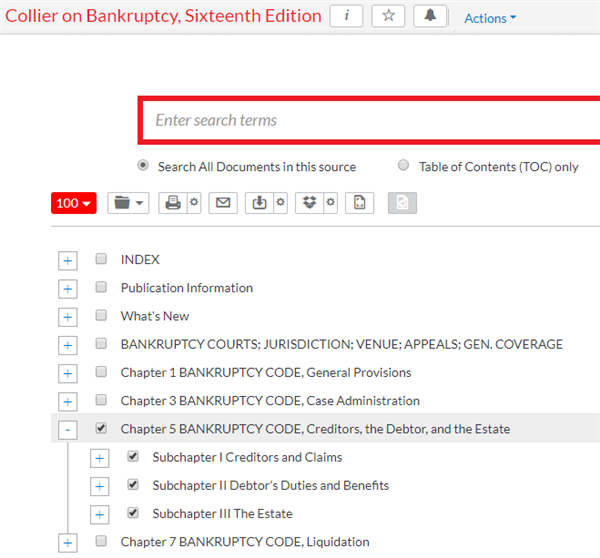Select Search All Documents in this source
Image resolution: width=600 pixels, height=558 pixels.
click(143, 165)
